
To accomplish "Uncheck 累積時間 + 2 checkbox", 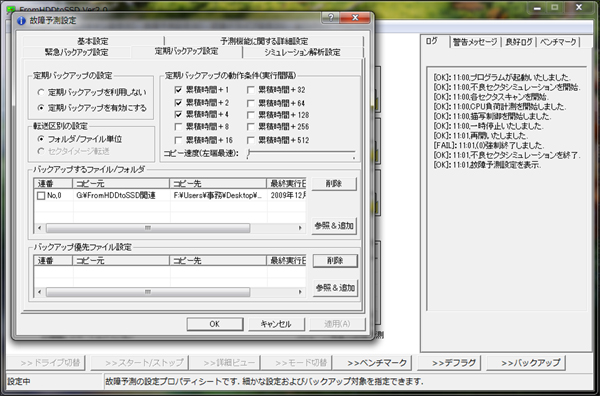I will tap(178, 103).
